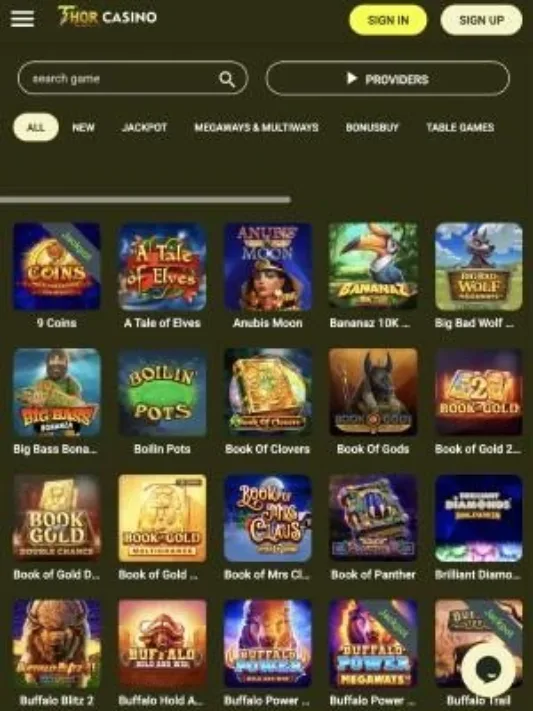Launch the Boilin Pots game icon
The width and height of the screenshot is (533, 711).
click(162, 392)
